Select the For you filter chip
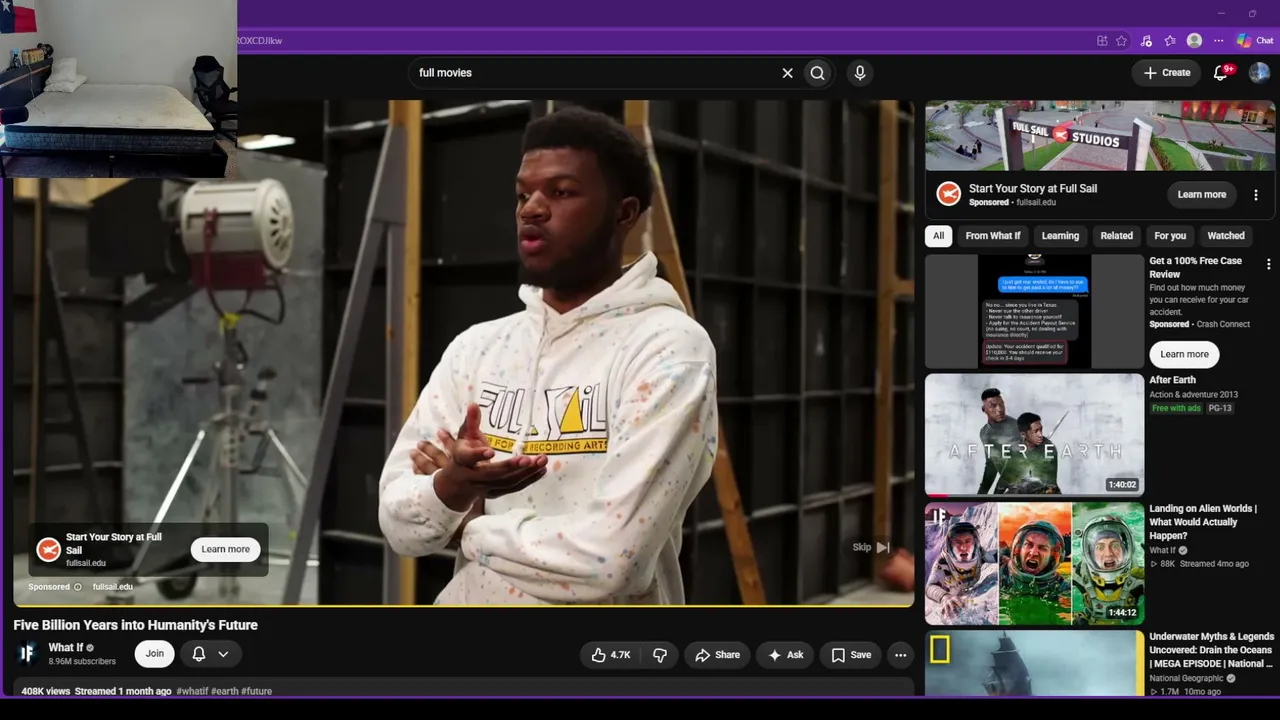The image size is (1280, 720). (1170, 236)
